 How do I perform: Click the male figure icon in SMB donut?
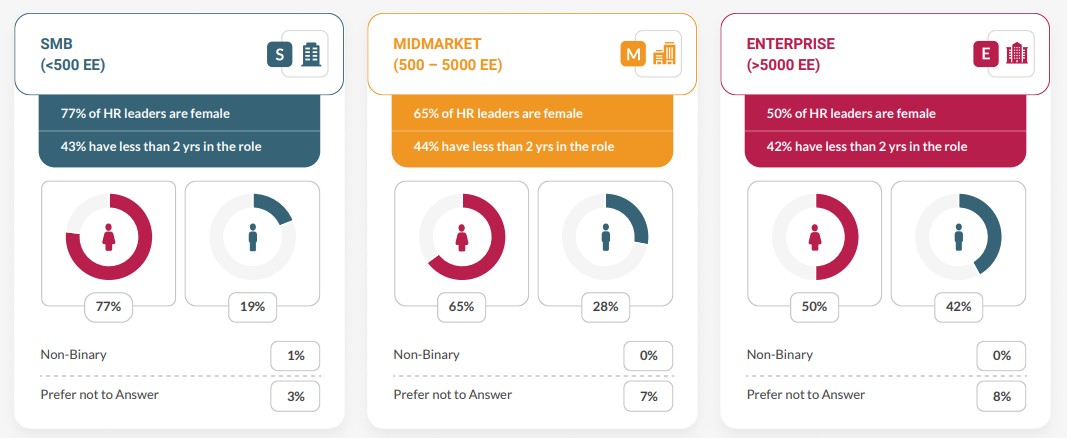click(252, 237)
